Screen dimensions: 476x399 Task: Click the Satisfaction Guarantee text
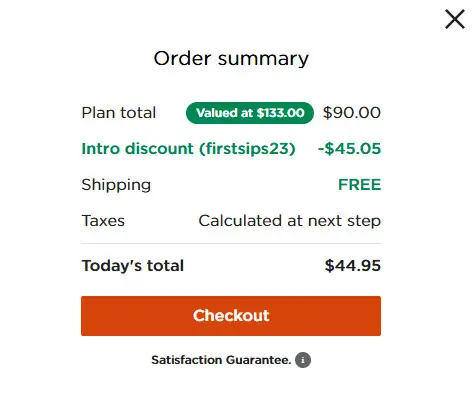point(221,360)
